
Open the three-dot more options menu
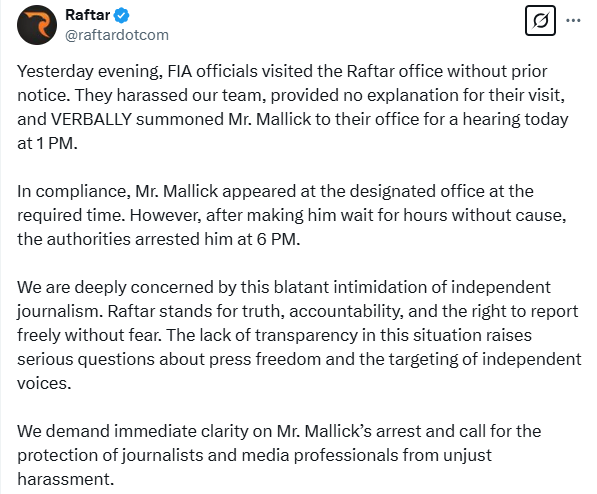(x=573, y=21)
